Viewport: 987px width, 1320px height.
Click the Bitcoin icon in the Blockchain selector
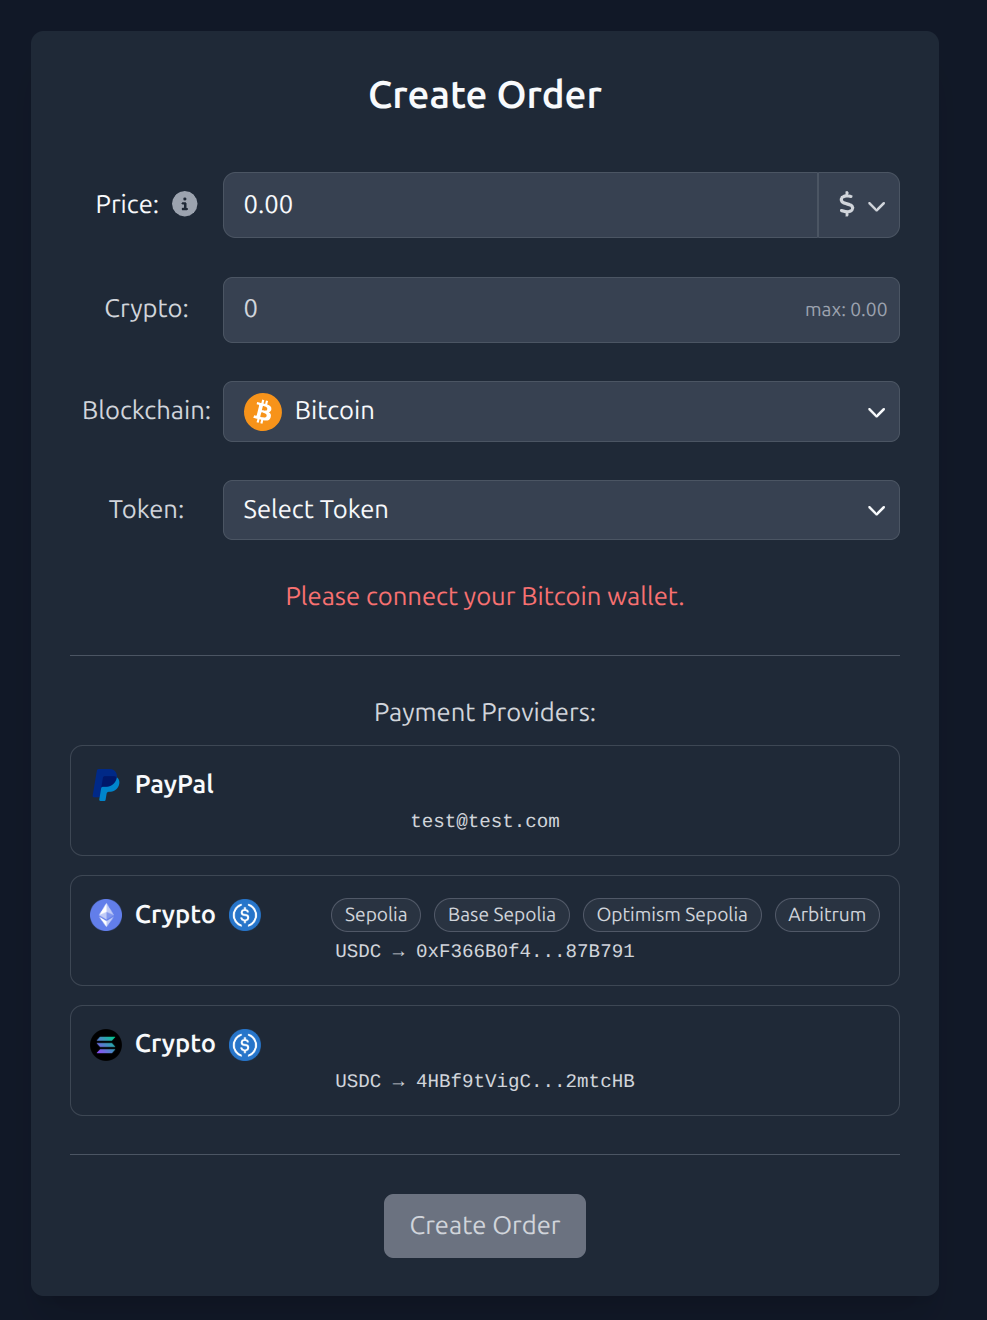[261, 411]
